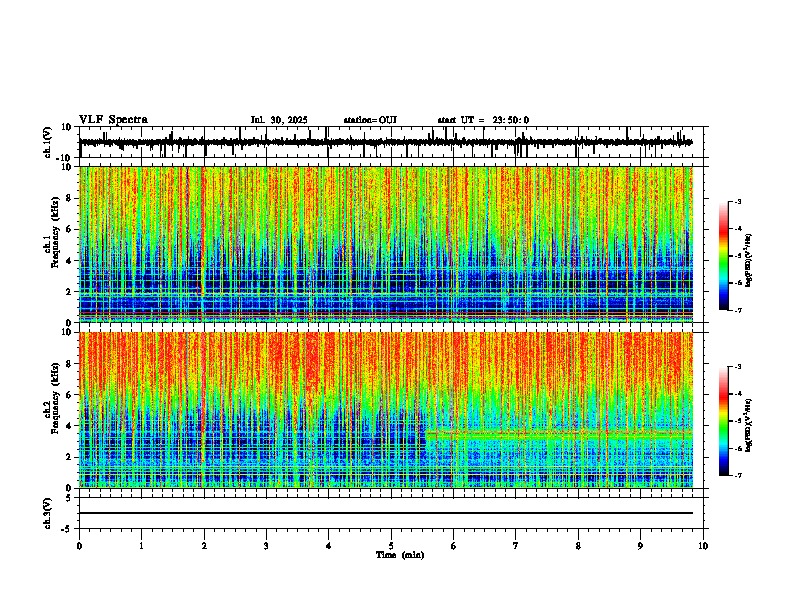Click the flat ch.3 voltage line
The image size is (792, 612).
386,513
